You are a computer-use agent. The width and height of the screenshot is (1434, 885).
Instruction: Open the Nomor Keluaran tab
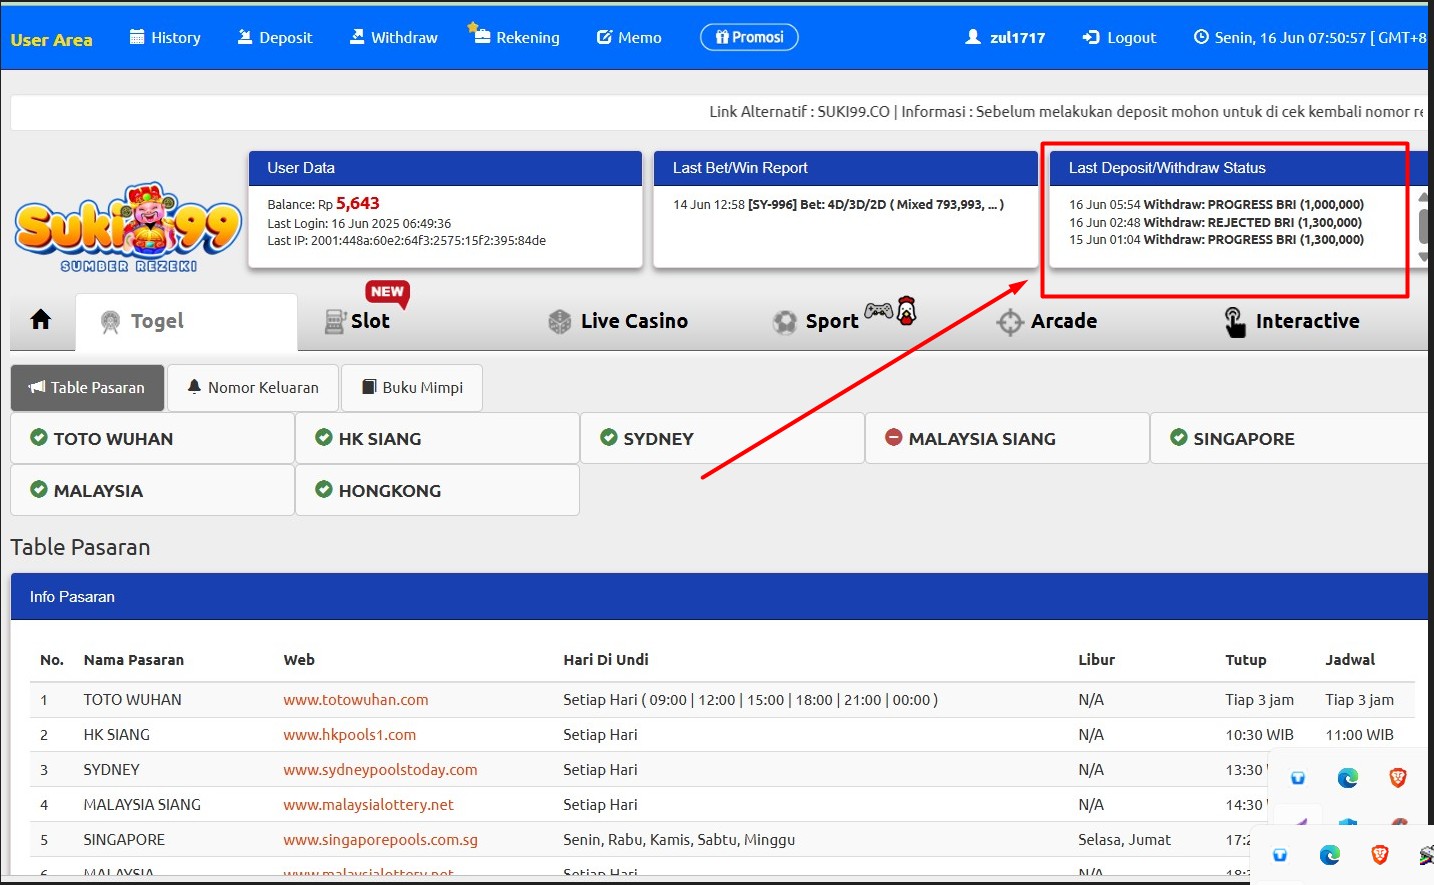(x=253, y=388)
